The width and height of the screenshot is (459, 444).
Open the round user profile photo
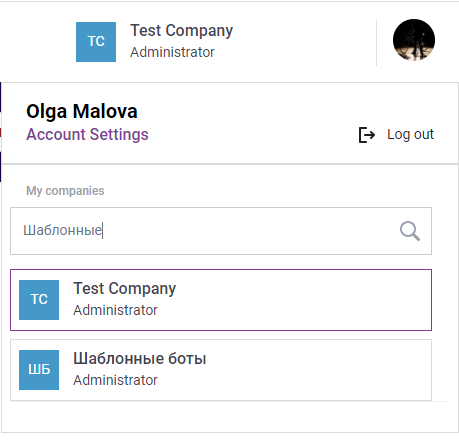[414, 40]
